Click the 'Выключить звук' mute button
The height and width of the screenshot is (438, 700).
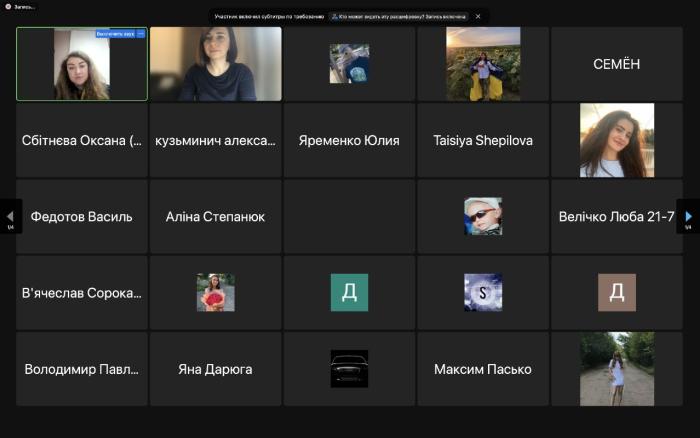[x=115, y=34]
